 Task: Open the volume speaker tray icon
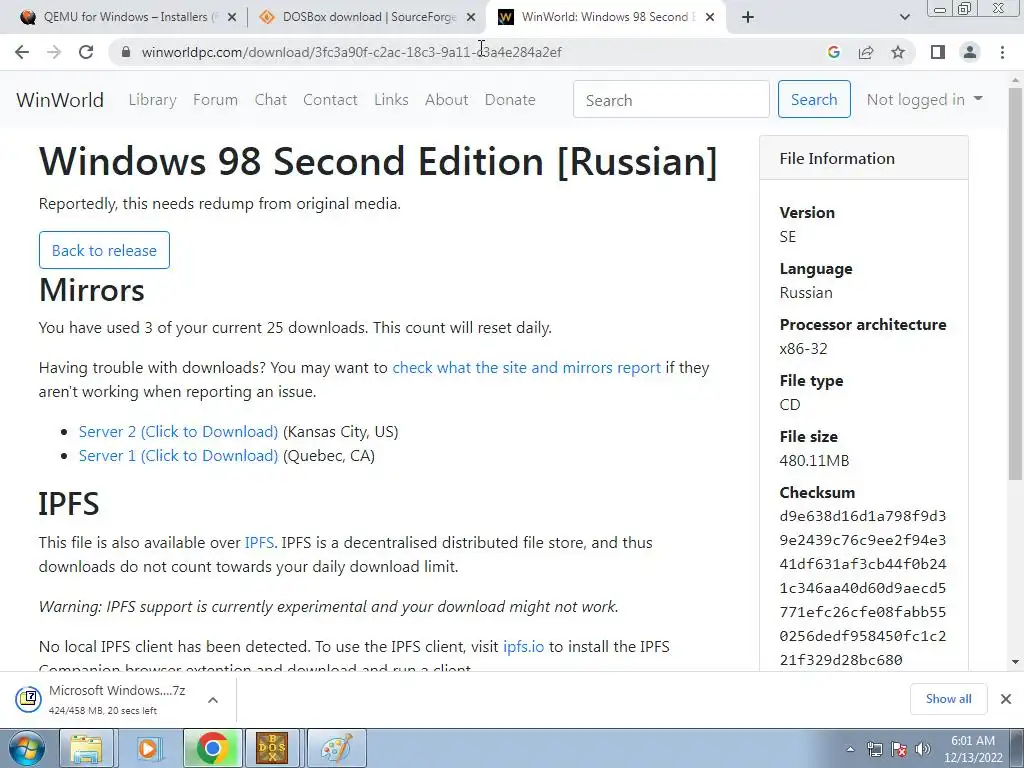click(x=923, y=749)
